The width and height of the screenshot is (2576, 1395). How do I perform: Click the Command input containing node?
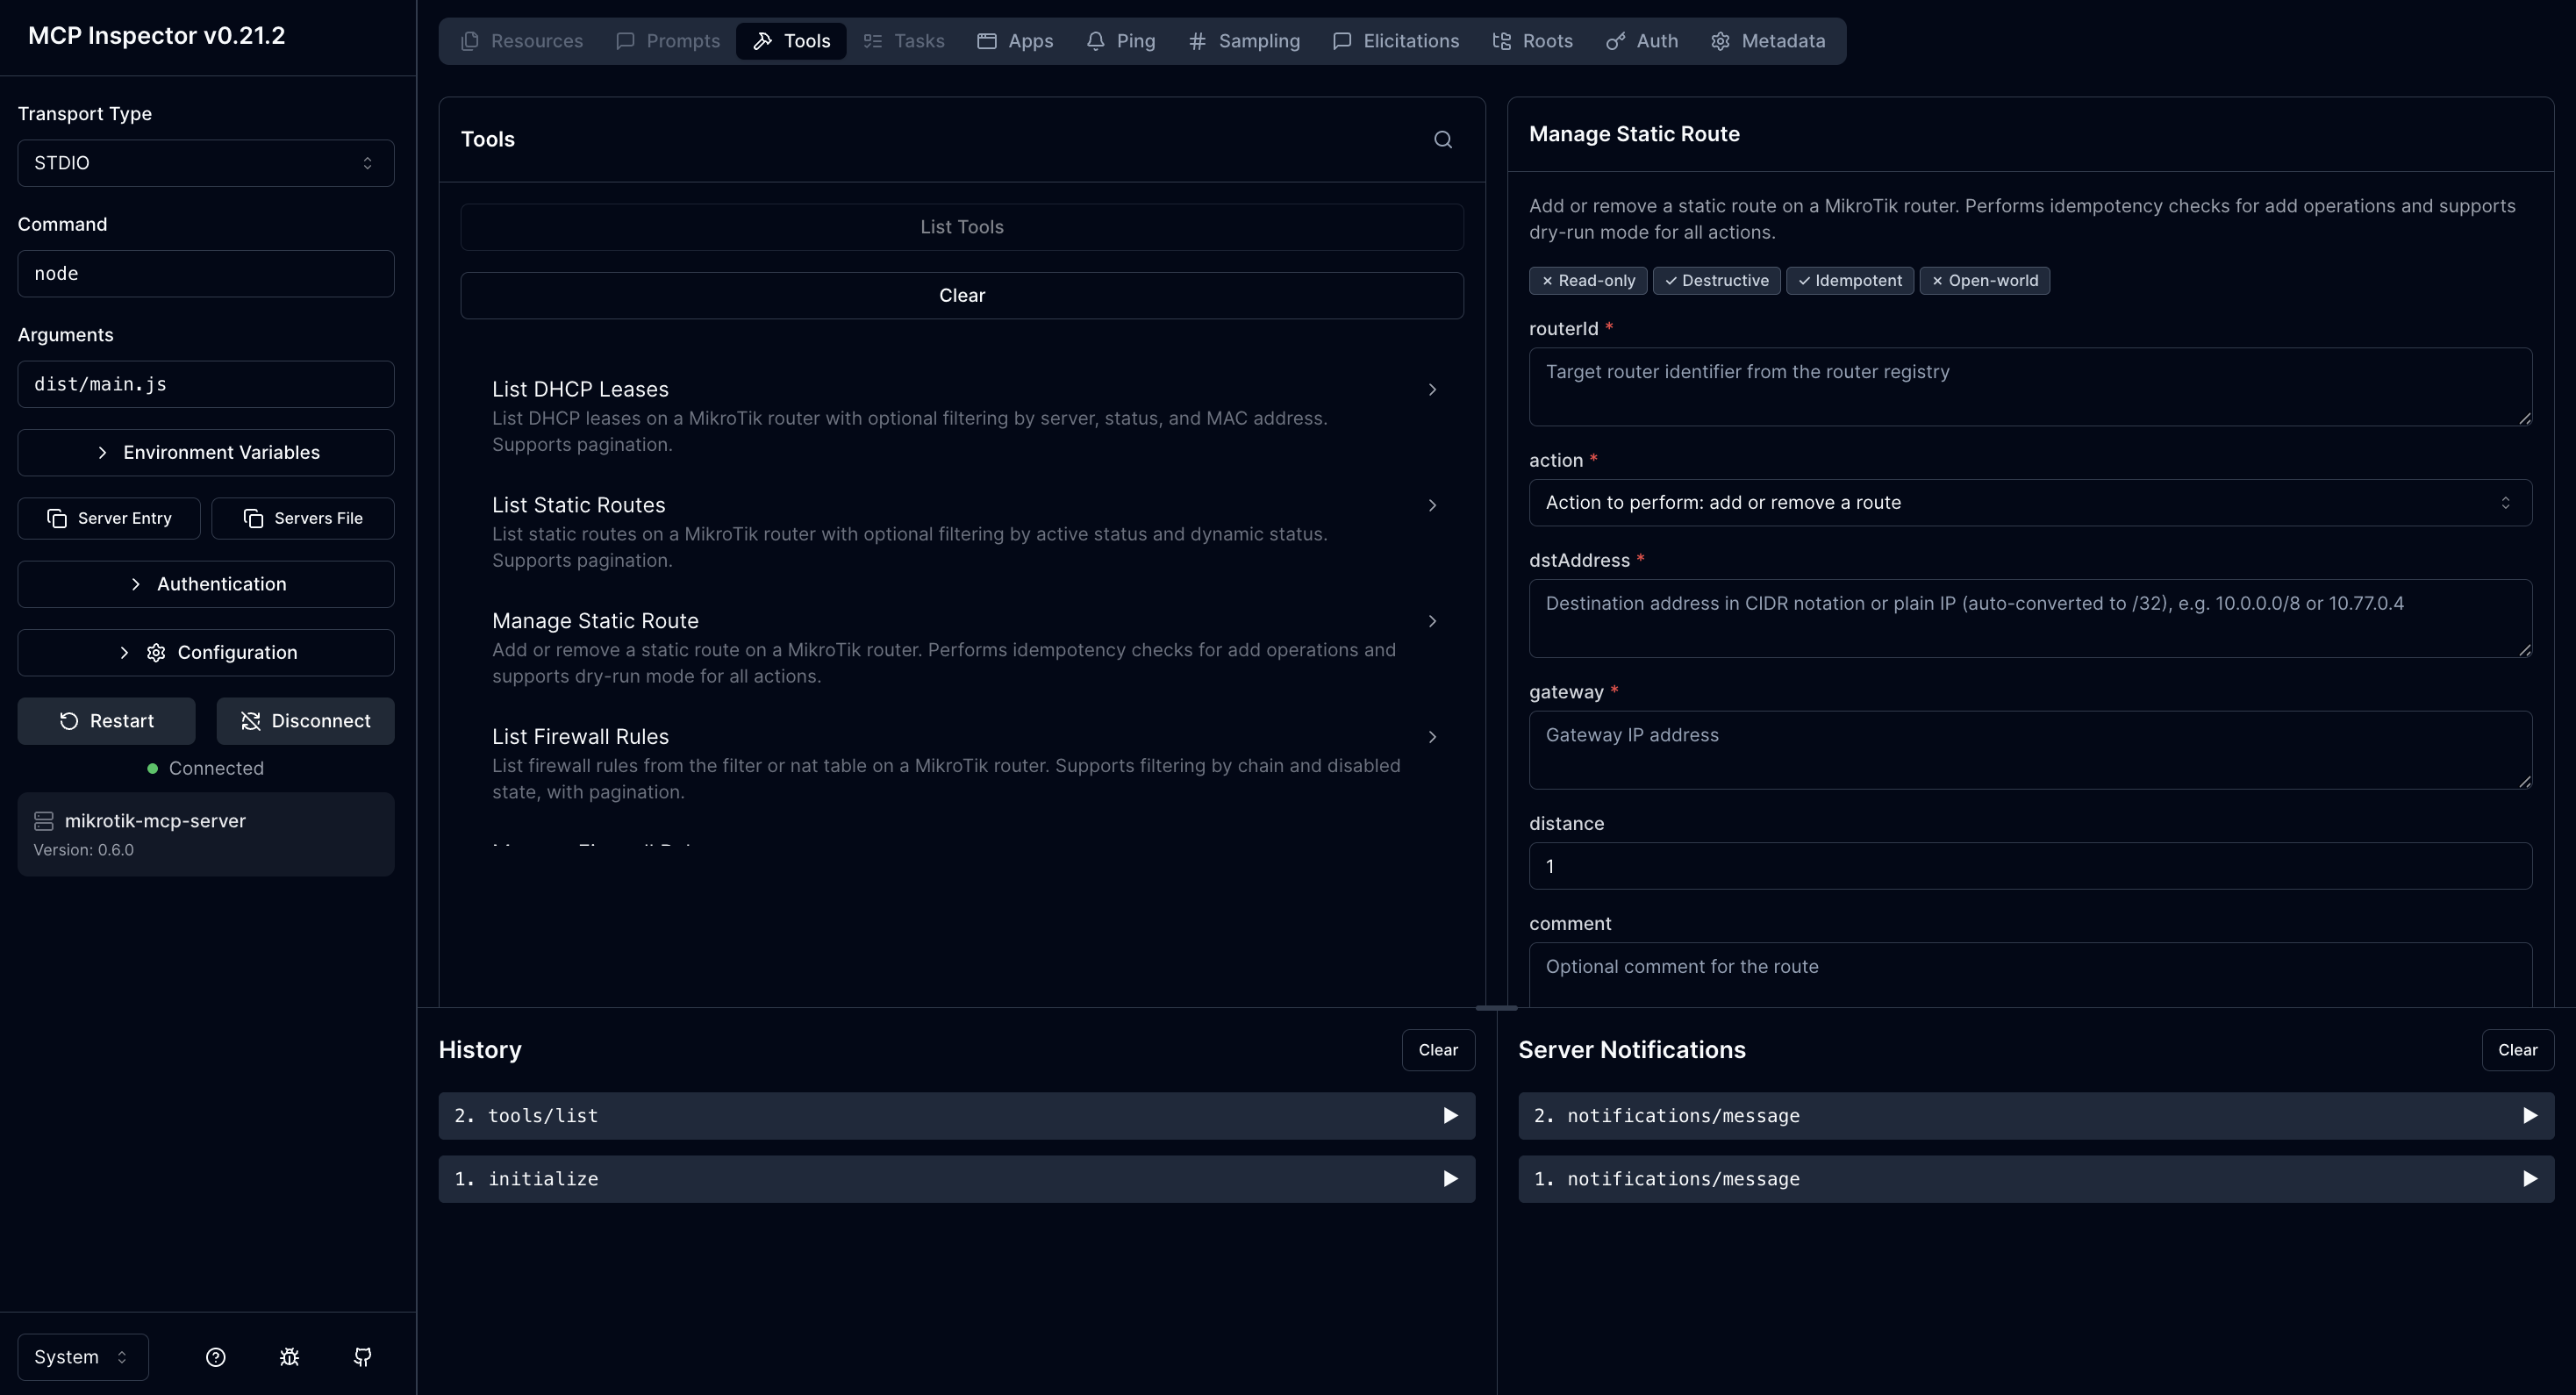point(206,274)
